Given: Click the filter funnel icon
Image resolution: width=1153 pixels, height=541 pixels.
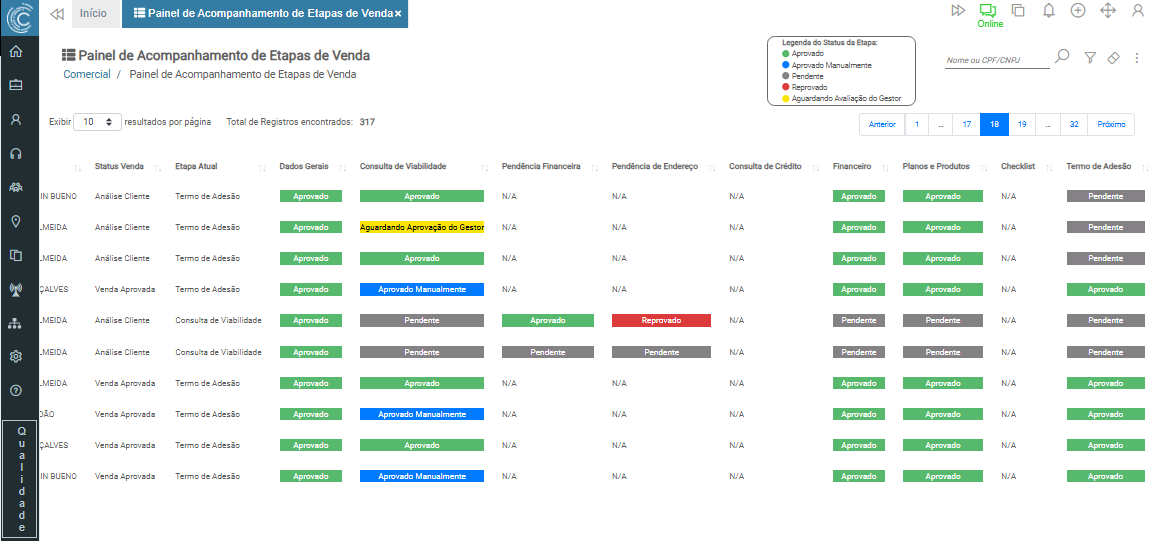Looking at the screenshot, I should tap(1091, 58).
